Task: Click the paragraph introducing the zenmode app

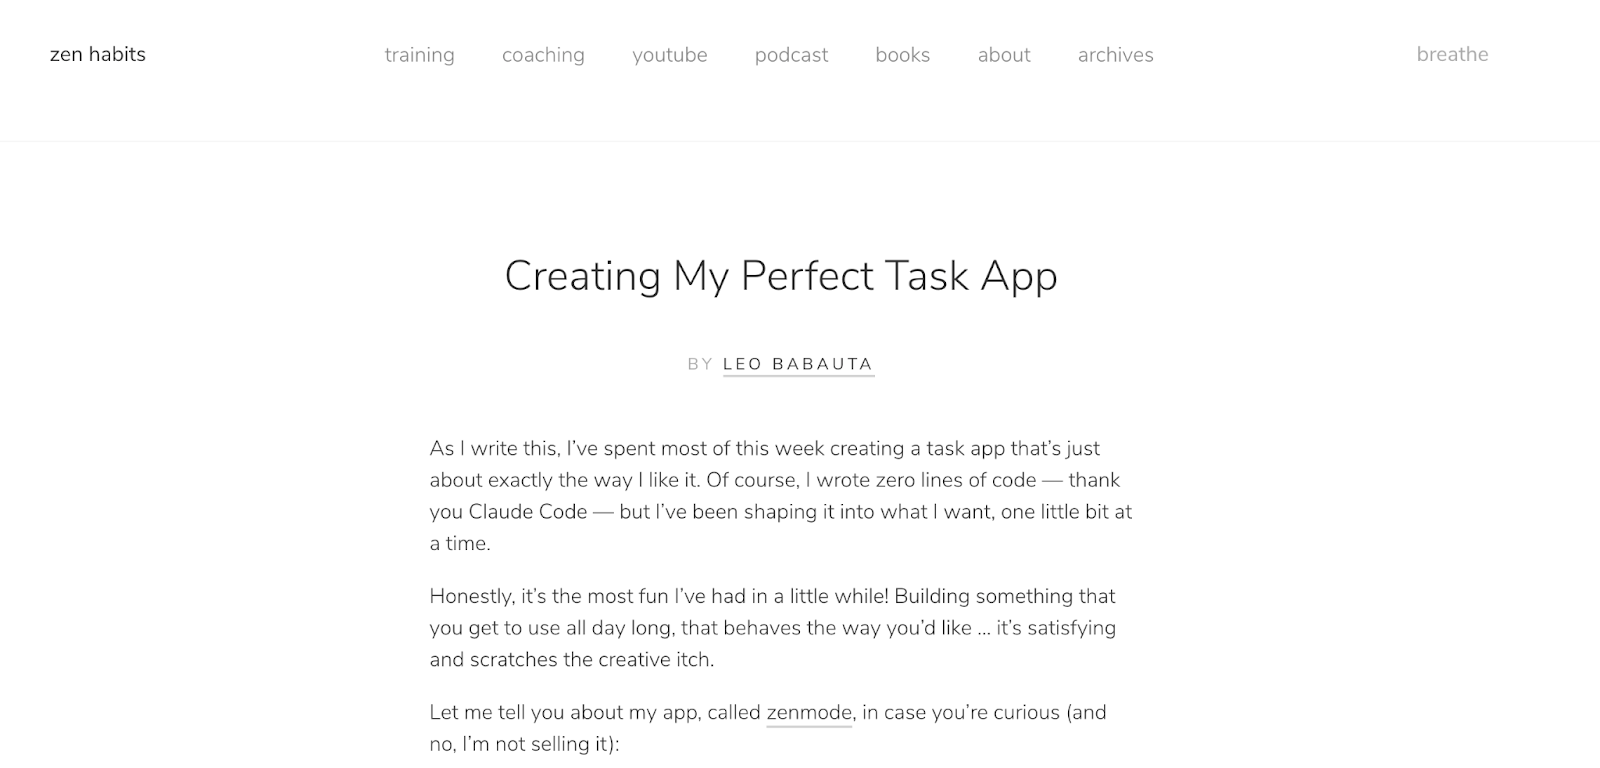Action: point(767,728)
